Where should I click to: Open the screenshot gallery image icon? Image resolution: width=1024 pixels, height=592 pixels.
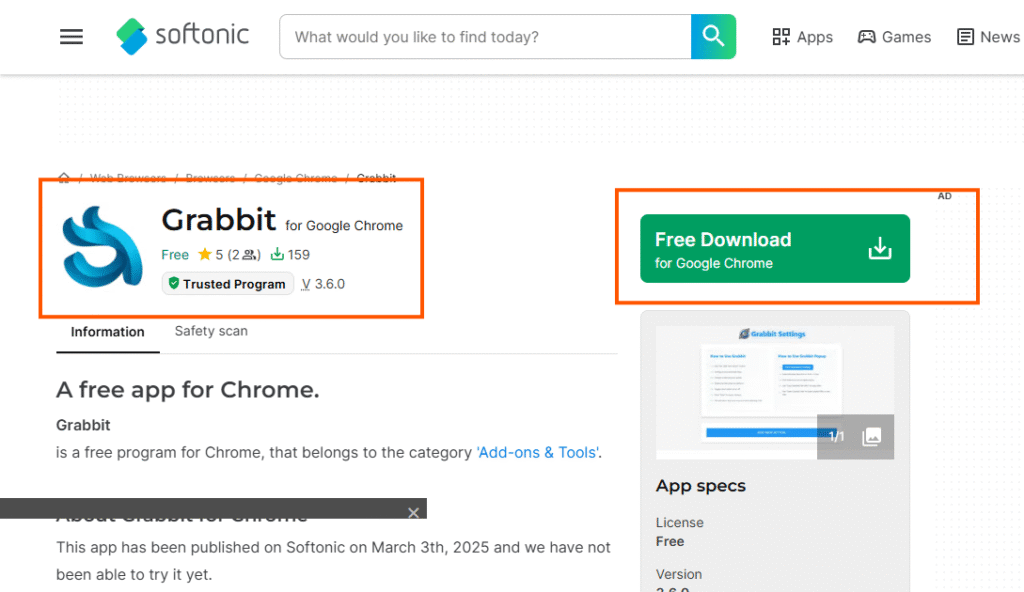coord(871,436)
